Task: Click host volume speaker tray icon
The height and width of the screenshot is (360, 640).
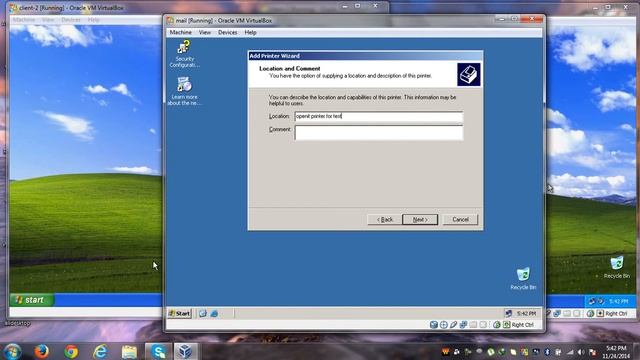Action: pos(582,352)
